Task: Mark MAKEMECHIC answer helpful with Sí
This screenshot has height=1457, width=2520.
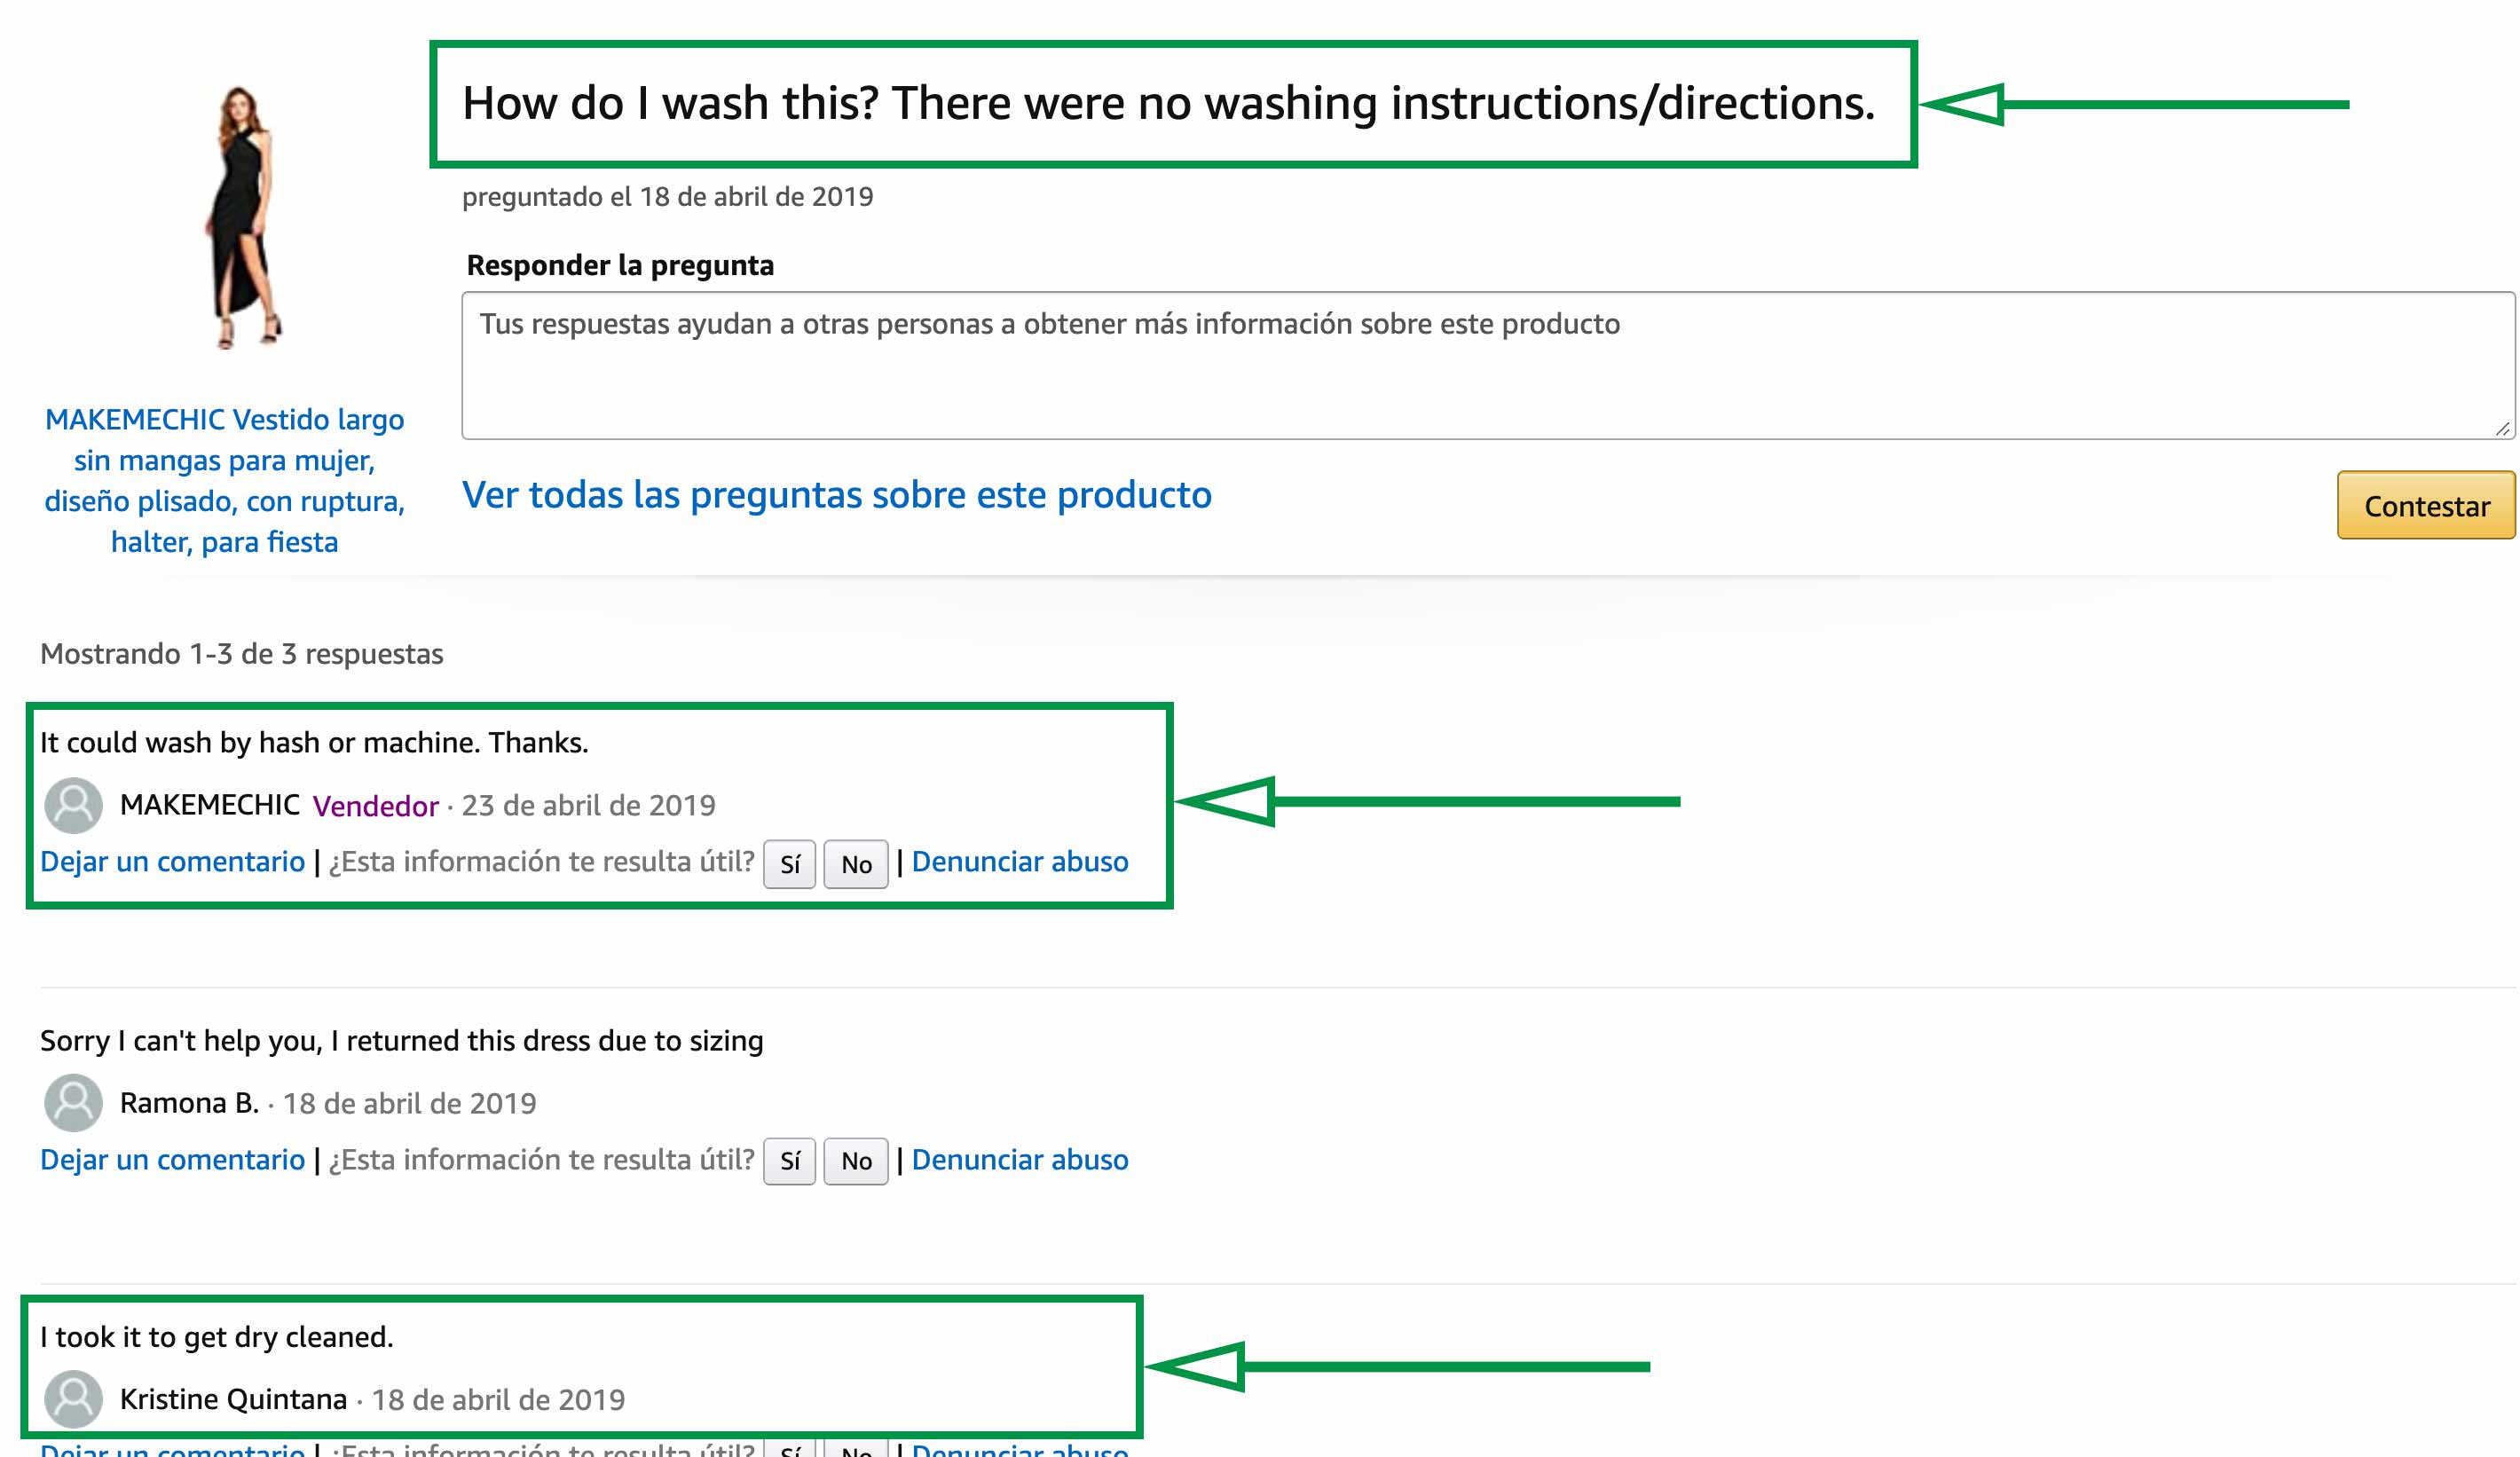Action: click(x=790, y=864)
